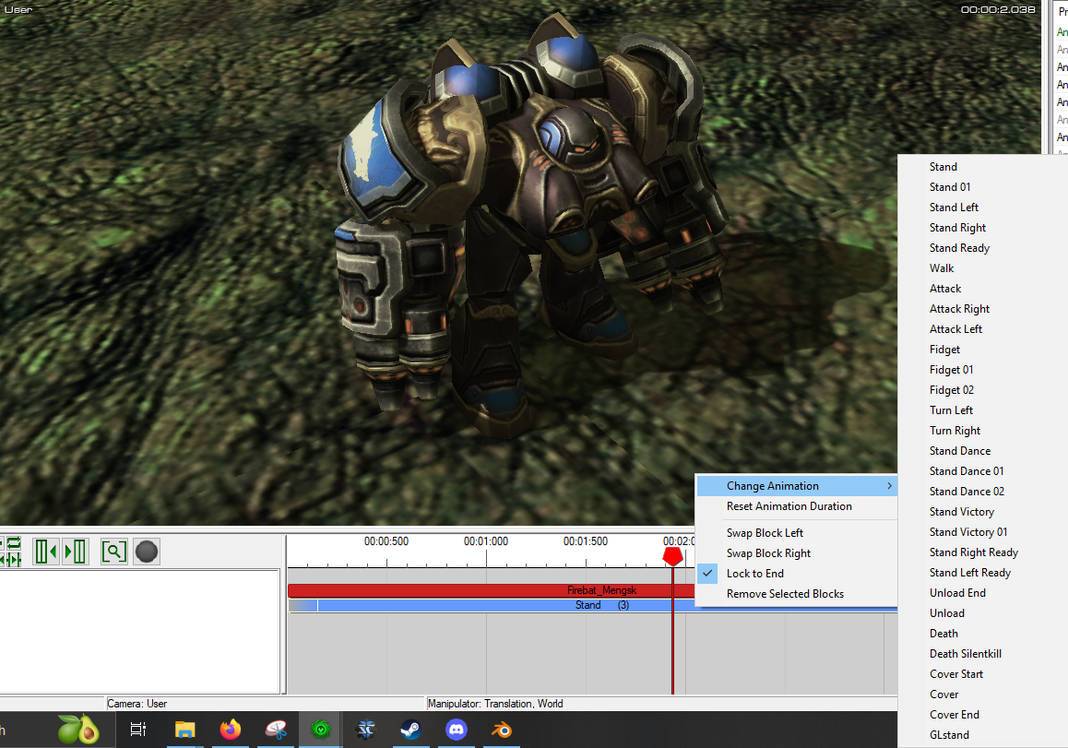Click the 00:00:500 timeline ruler mark
This screenshot has height=748, width=1068.
tap(386, 542)
